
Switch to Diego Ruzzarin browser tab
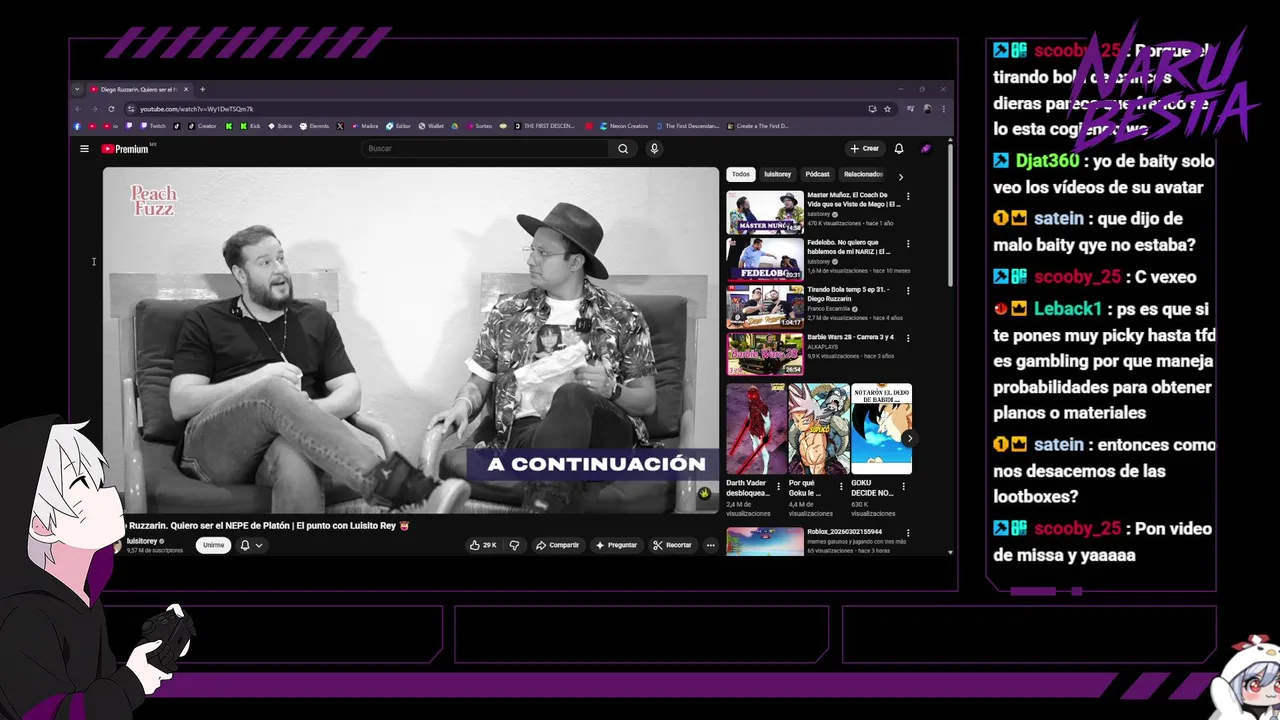[x=137, y=89]
